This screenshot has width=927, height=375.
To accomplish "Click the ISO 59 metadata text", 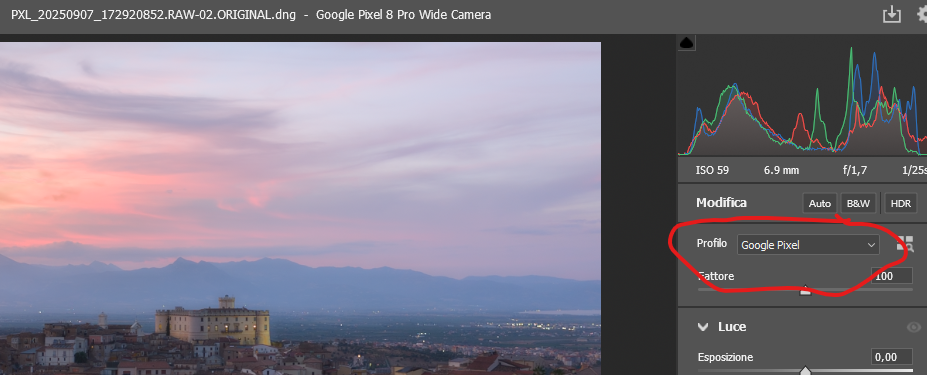I will (712, 170).
